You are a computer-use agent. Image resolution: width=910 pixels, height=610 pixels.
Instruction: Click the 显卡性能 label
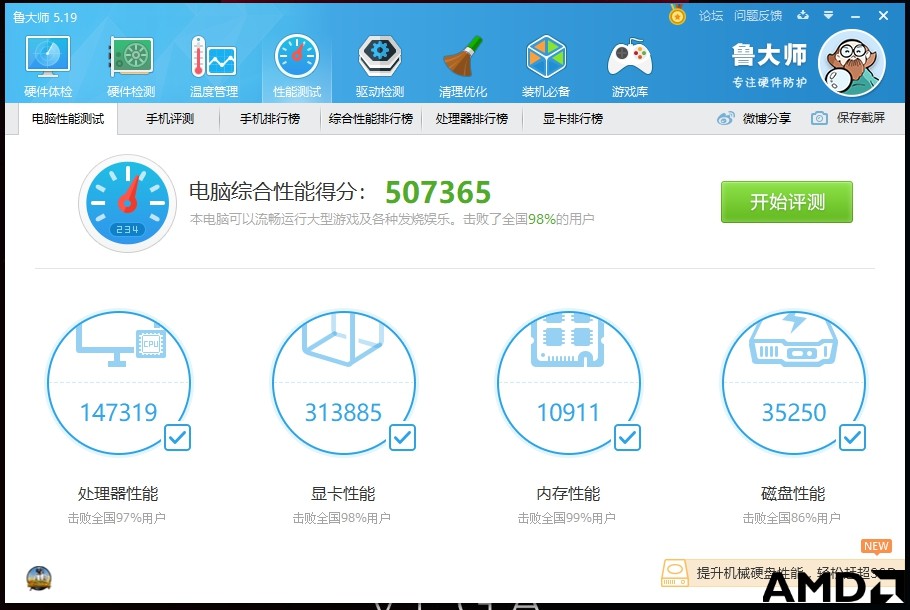pos(343,494)
